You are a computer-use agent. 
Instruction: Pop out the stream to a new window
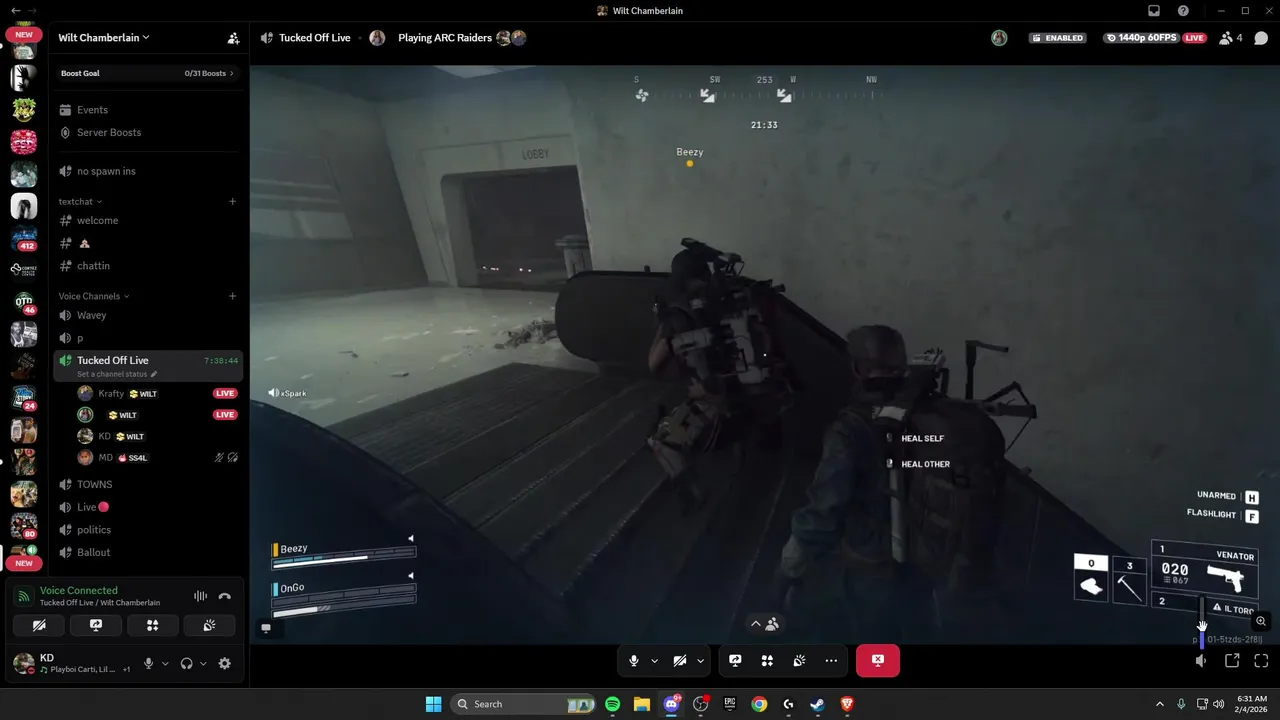click(1232, 661)
